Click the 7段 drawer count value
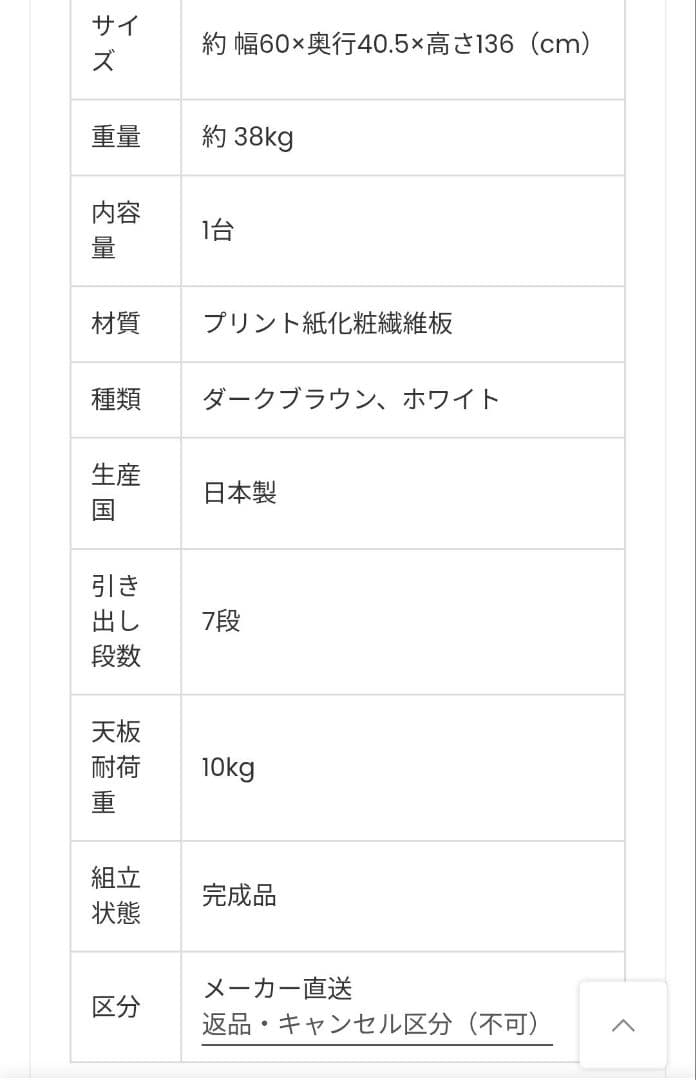Viewport: 696px width, 1080px height. point(222,622)
